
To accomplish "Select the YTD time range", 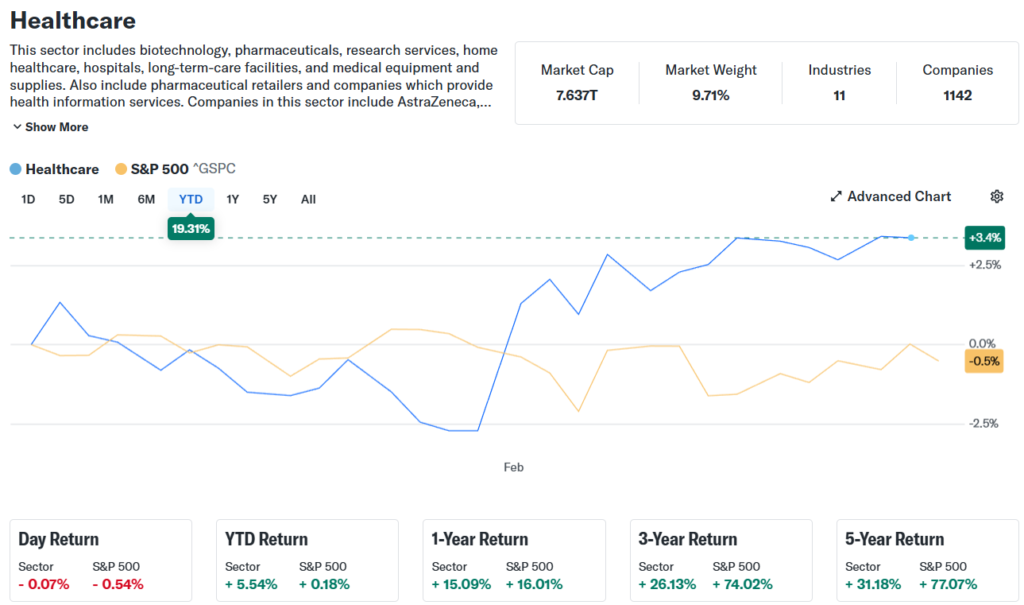I will coord(190,199).
